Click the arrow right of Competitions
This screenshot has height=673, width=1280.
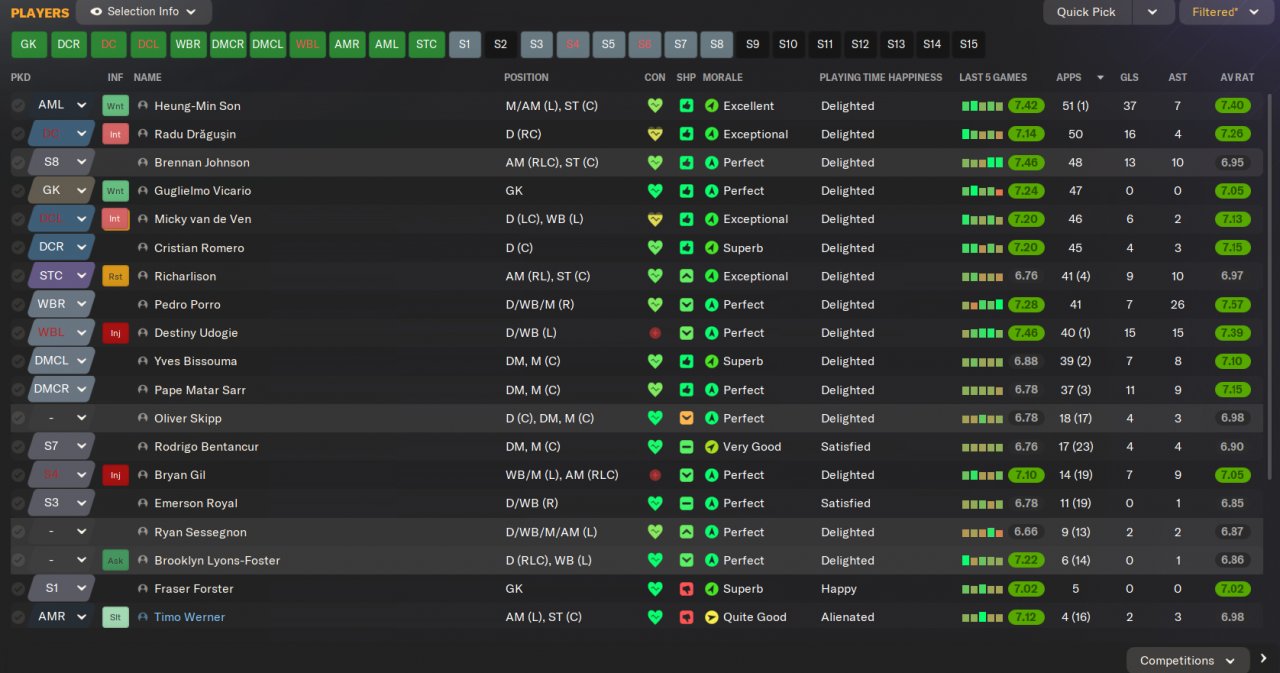pyautogui.click(x=1264, y=659)
